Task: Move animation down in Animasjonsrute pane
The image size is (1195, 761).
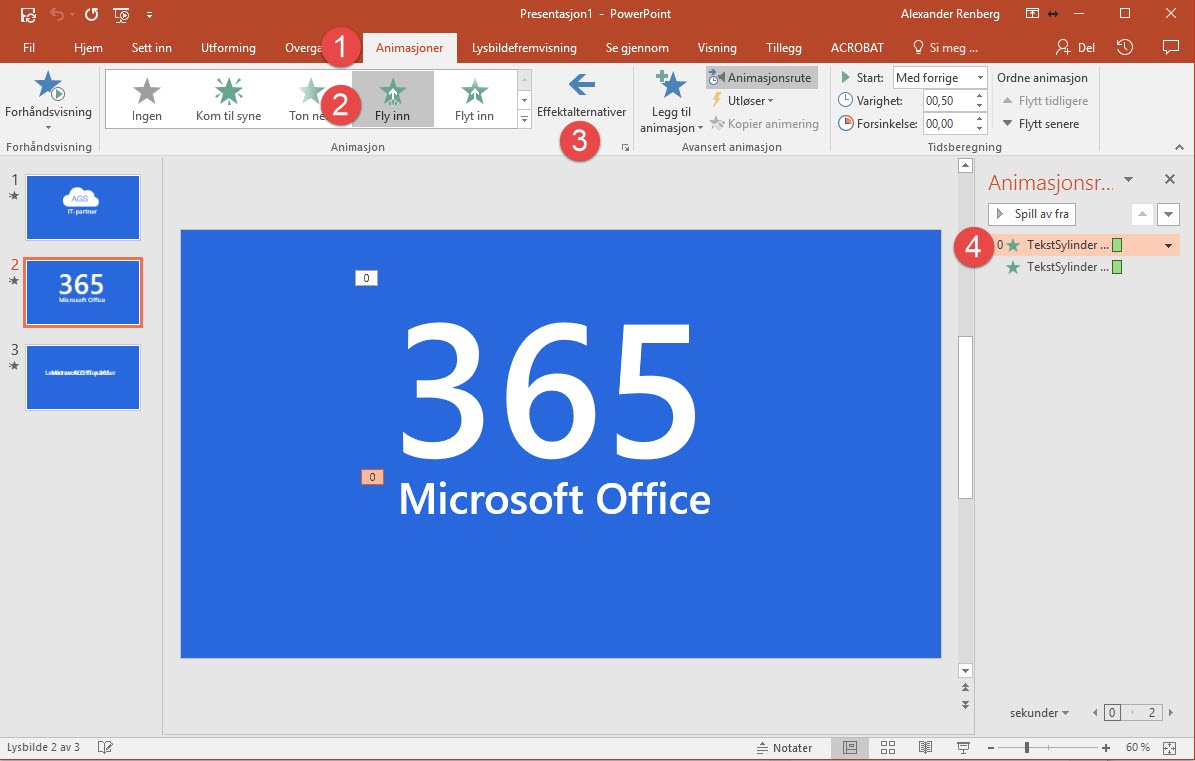Action: coord(1168,214)
